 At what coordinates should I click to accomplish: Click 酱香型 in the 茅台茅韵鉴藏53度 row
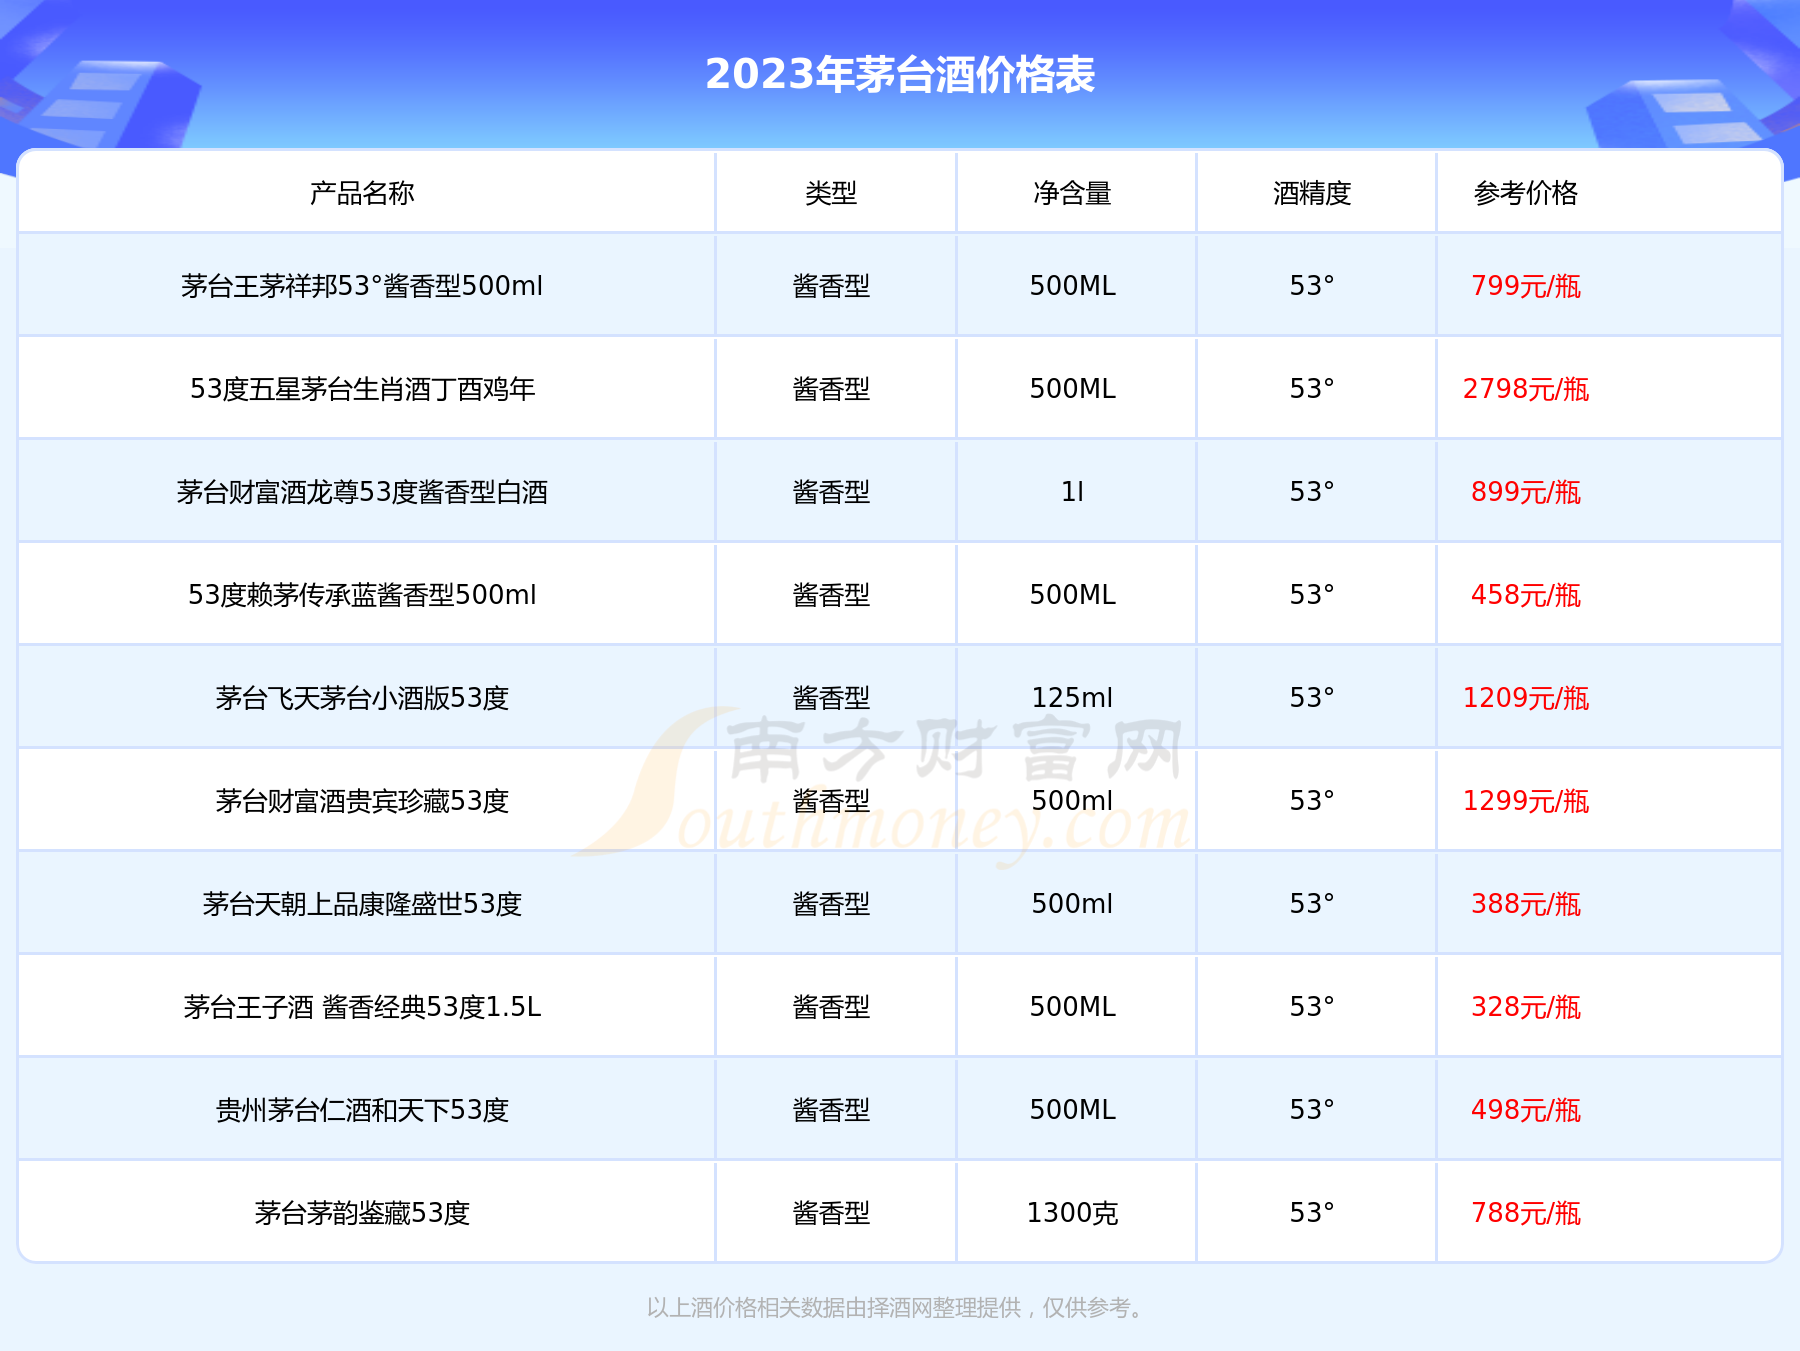(x=831, y=1213)
